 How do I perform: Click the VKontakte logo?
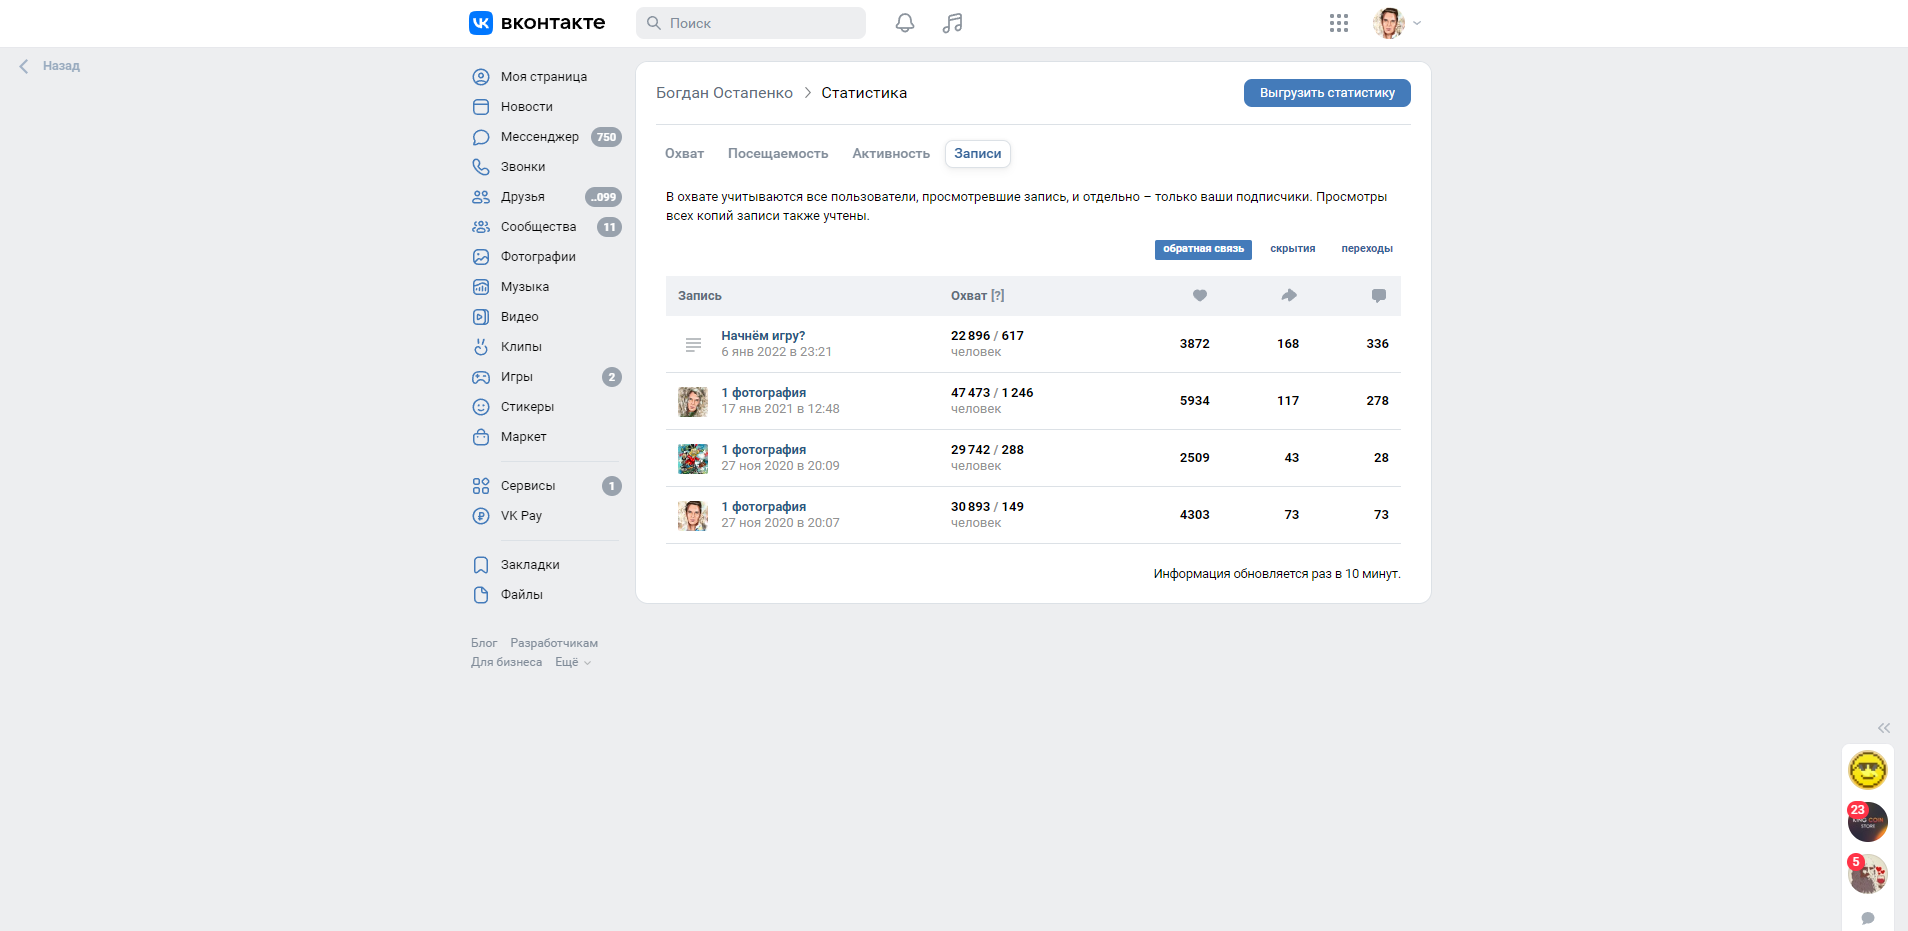pos(537,23)
